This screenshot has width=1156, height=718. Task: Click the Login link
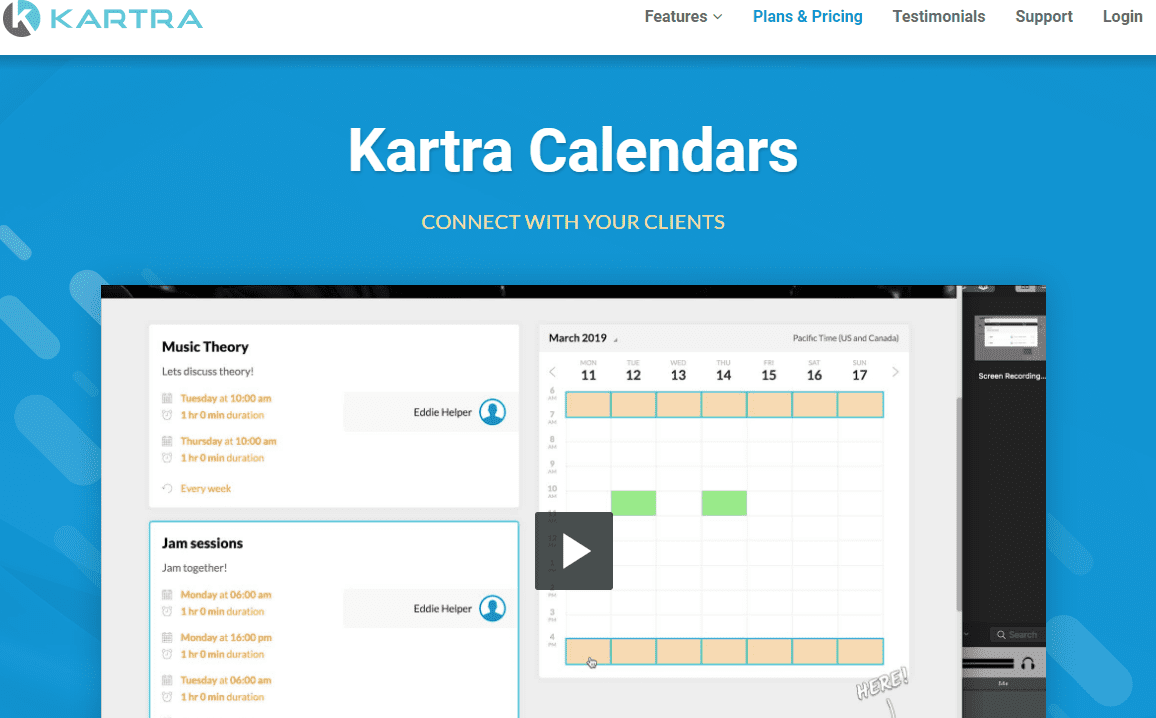(x=1122, y=17)
